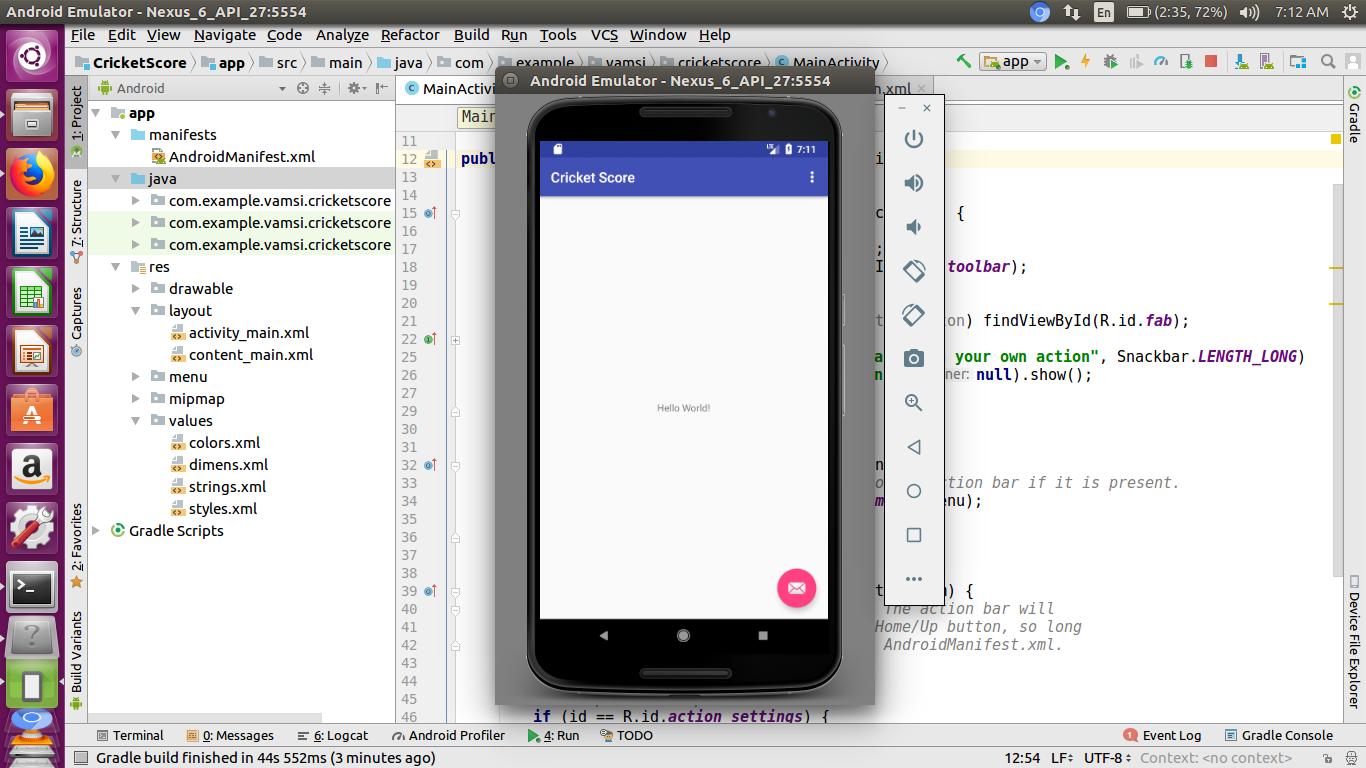
Task: Launch Firefox from Ubuntu dock
Action: click(x=32, y=174)
